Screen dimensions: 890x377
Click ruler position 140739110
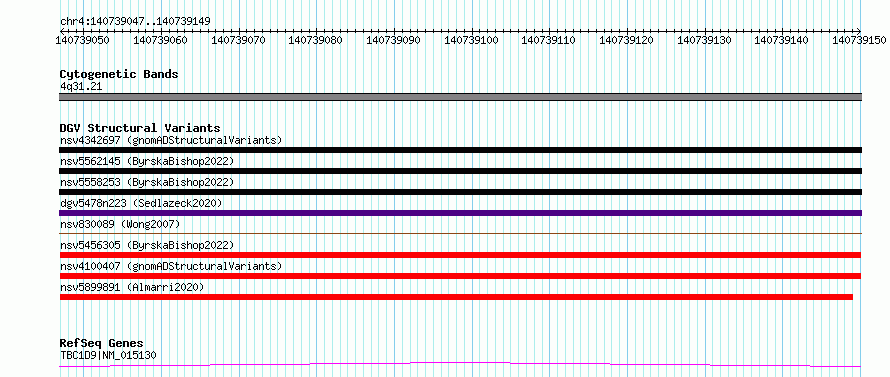point(549,40)
